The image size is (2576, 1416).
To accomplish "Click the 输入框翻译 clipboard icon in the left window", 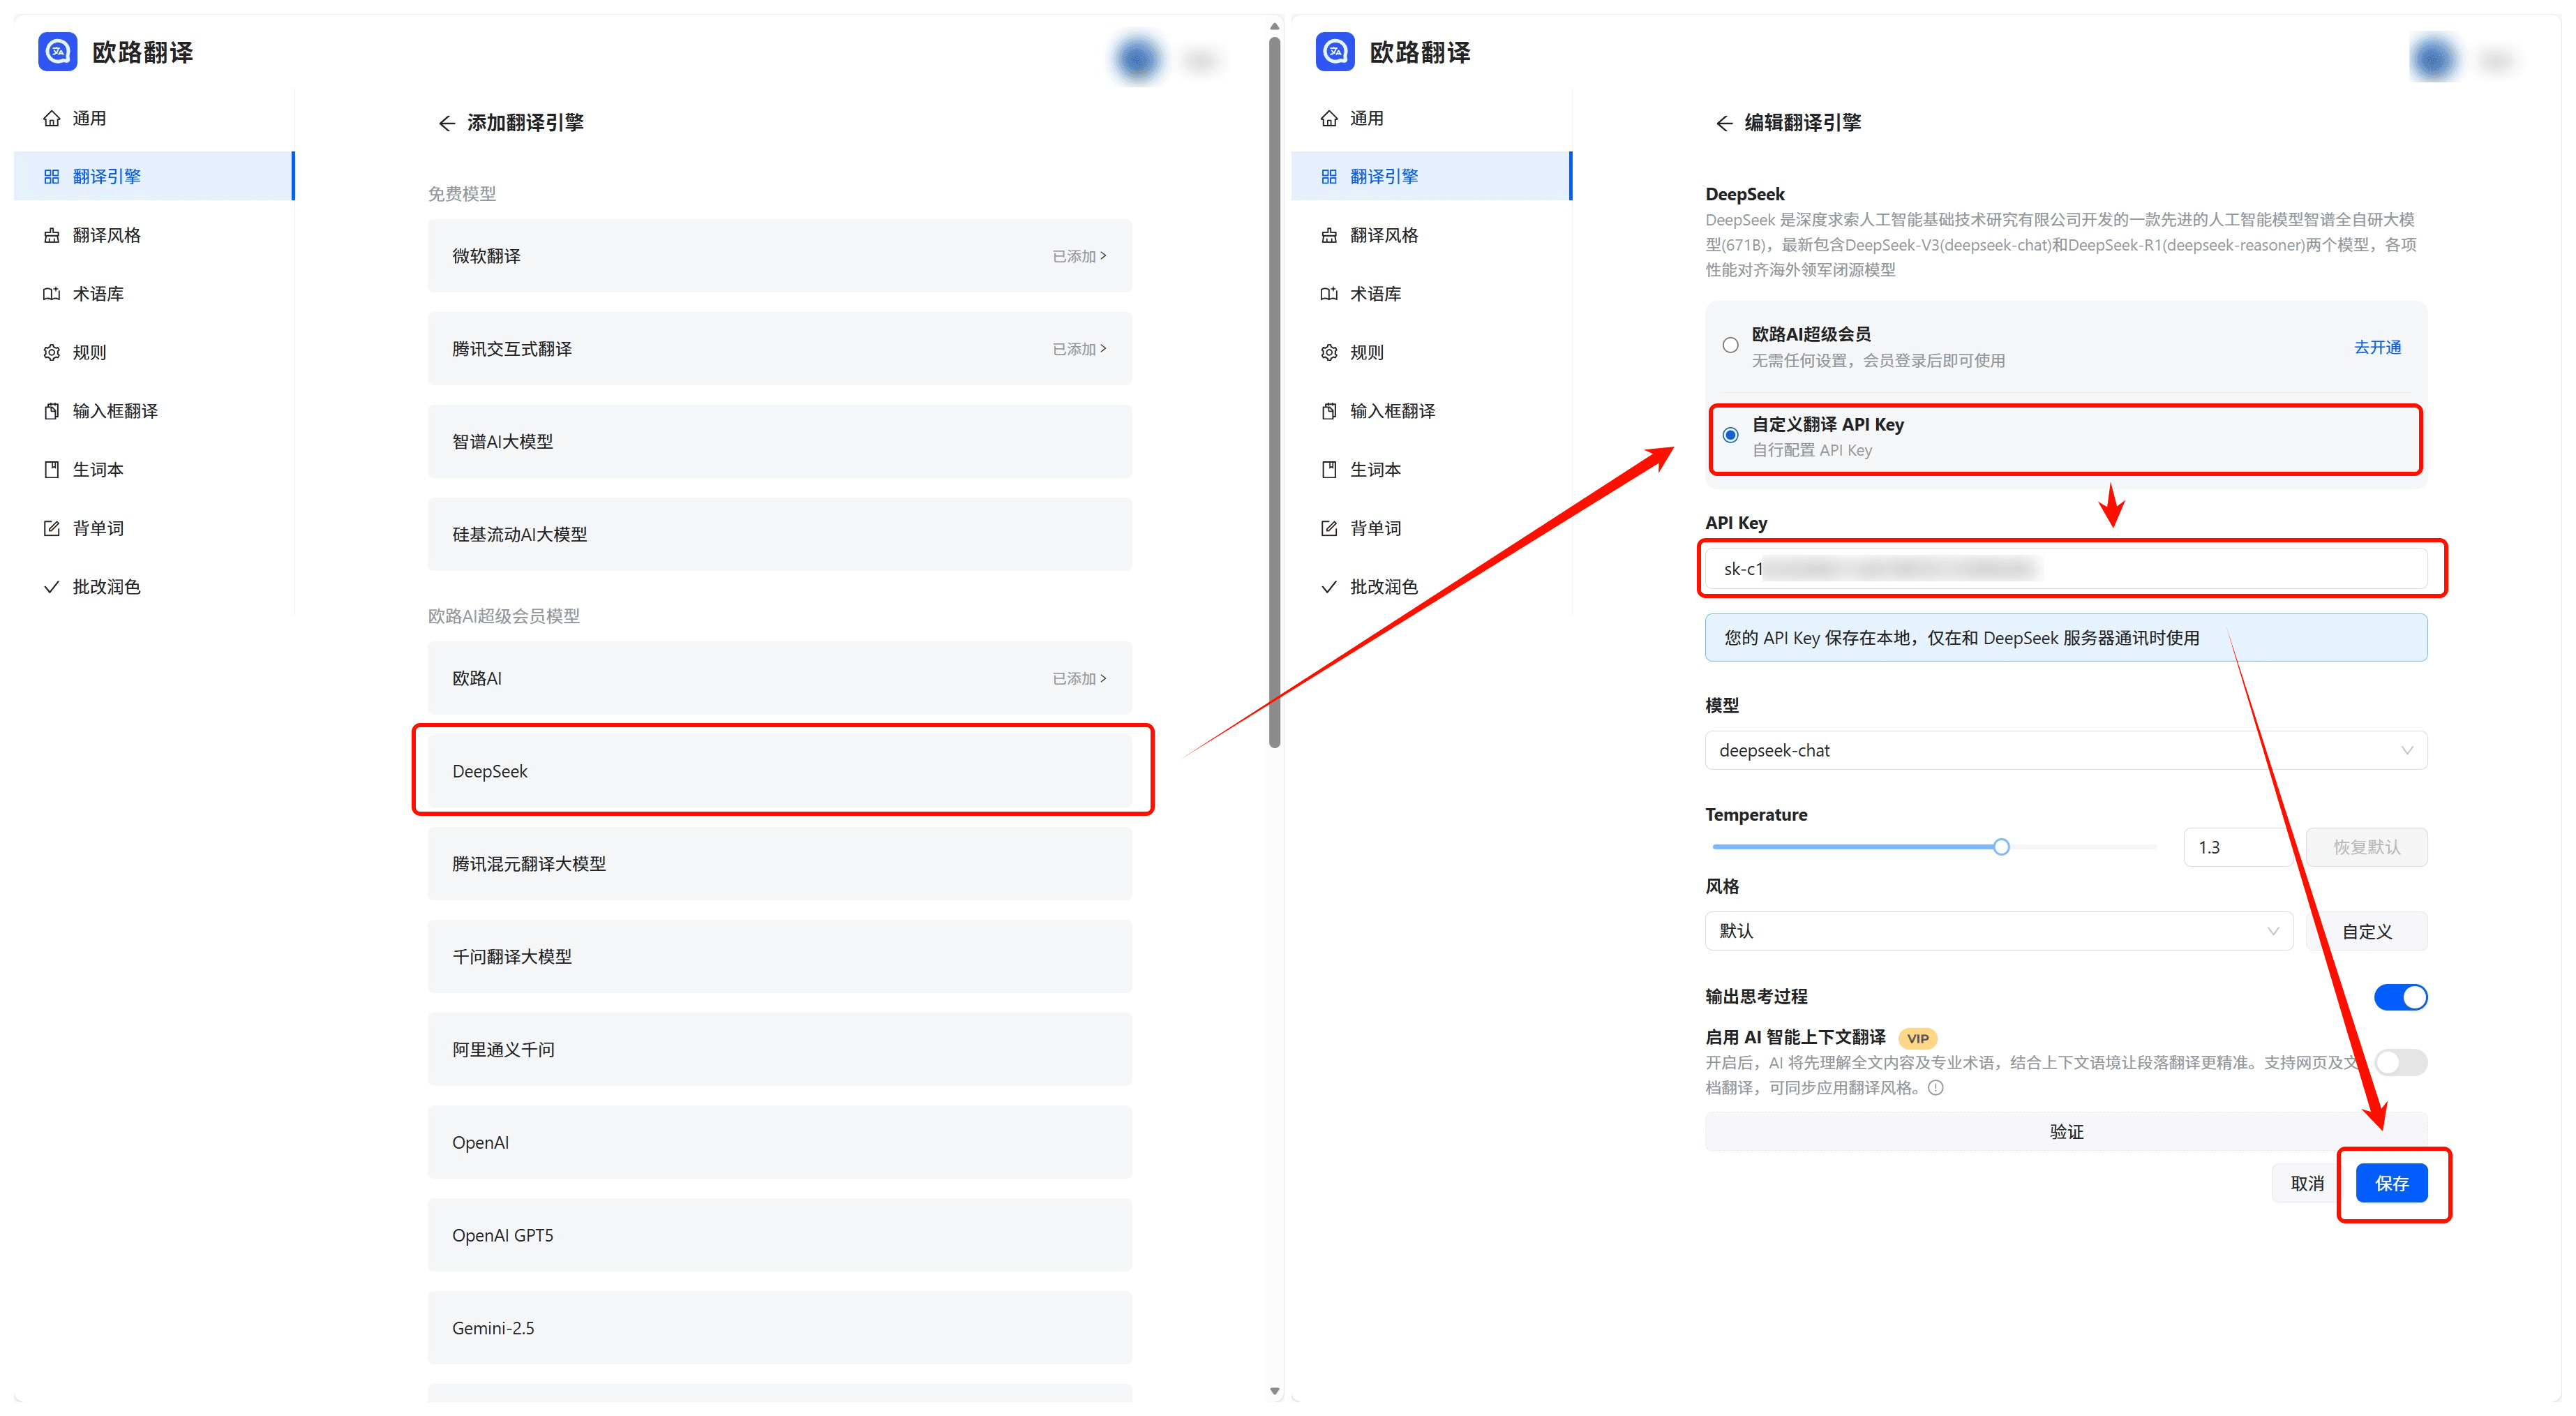I will click(52, 411).
